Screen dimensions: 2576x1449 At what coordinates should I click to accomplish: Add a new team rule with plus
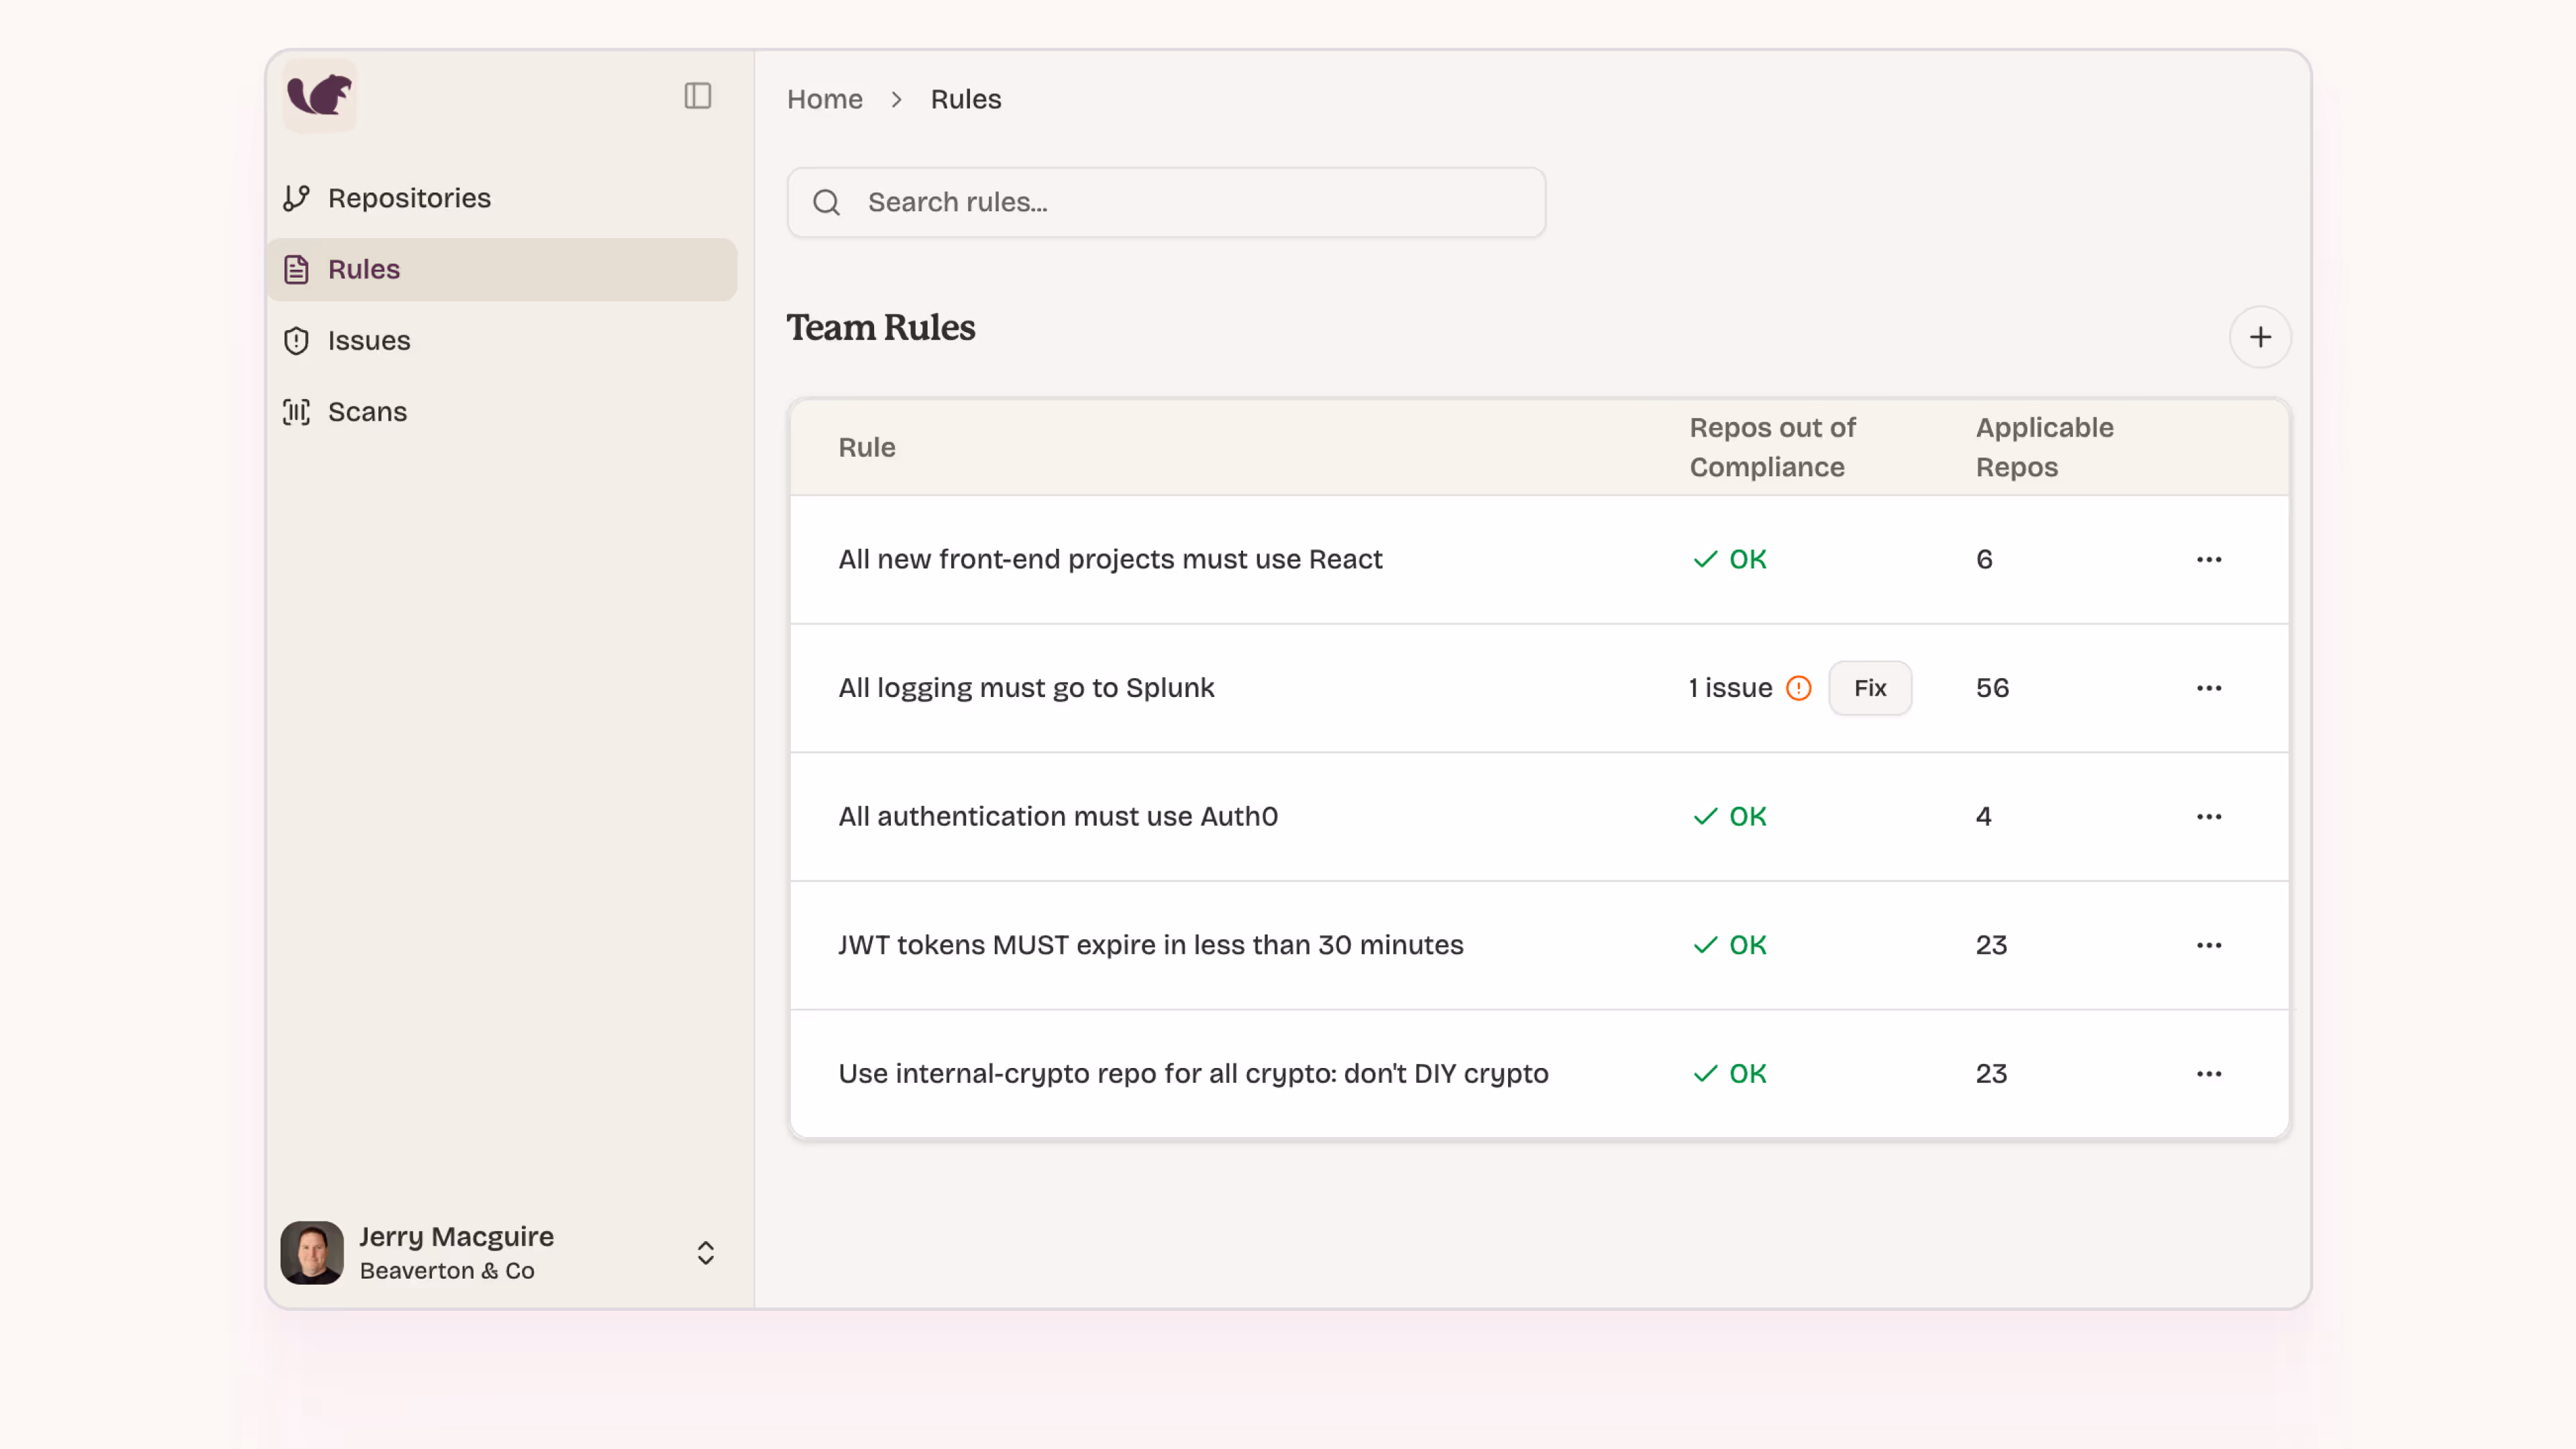pyautogui.click(x=2259, y=338)
